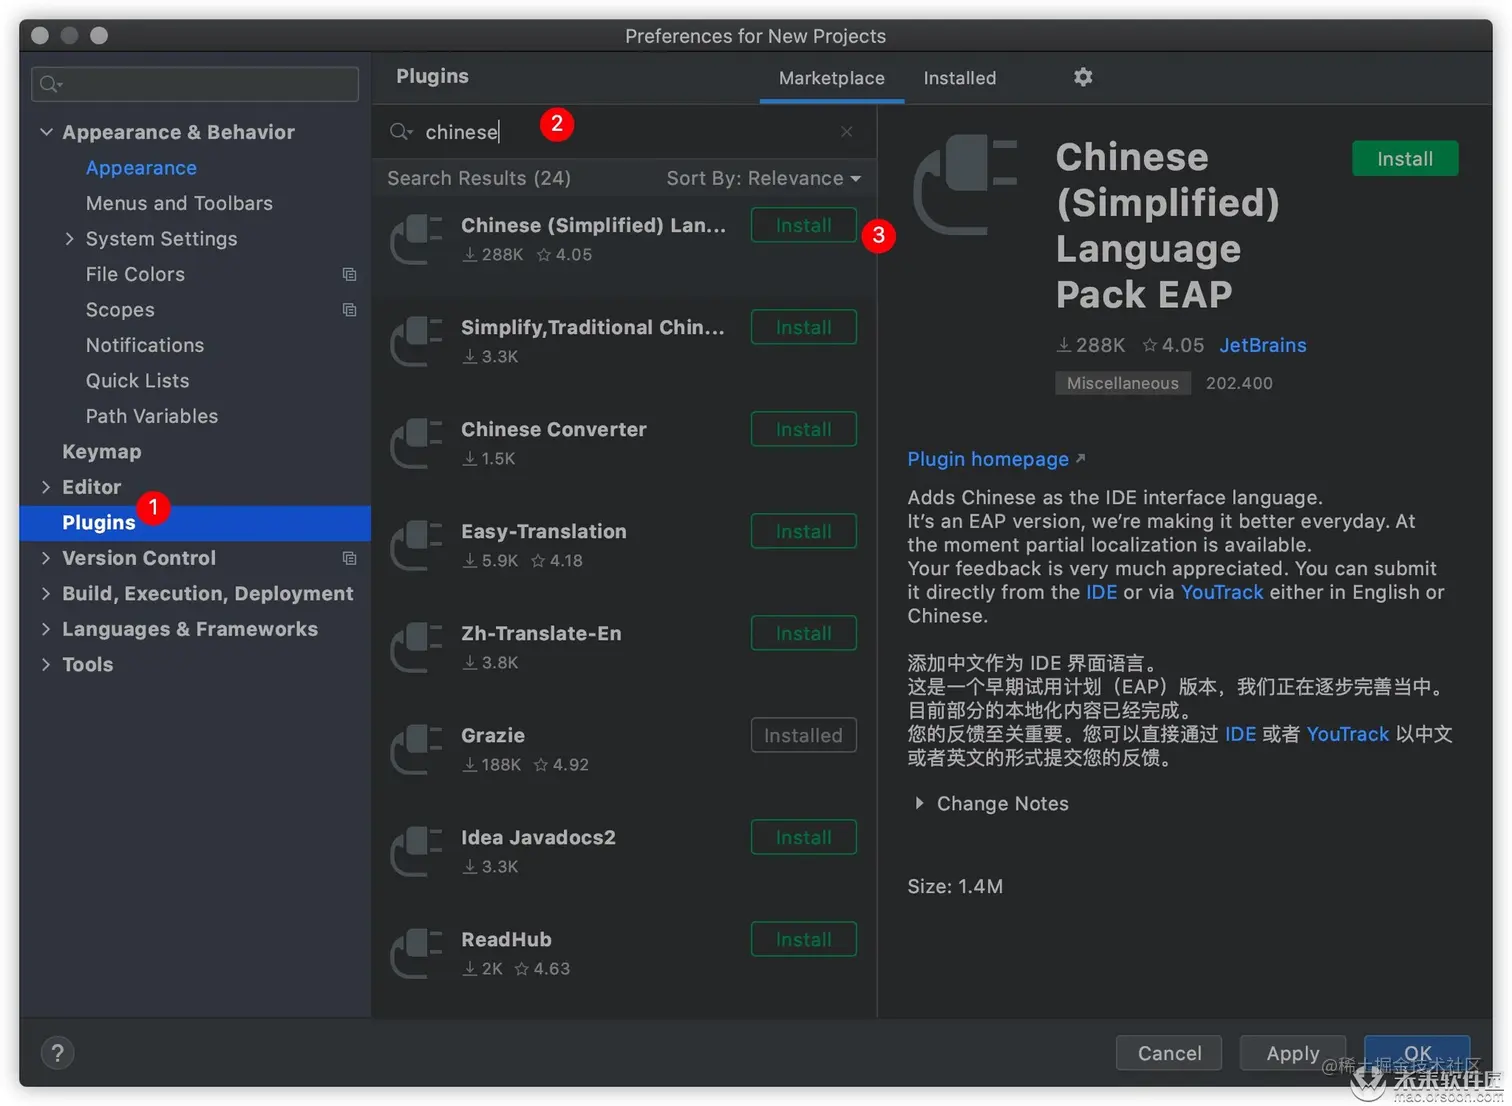
Task: Focus the plugin search field containing chinese
Action: pyautogui.click(x=625, y=132)
